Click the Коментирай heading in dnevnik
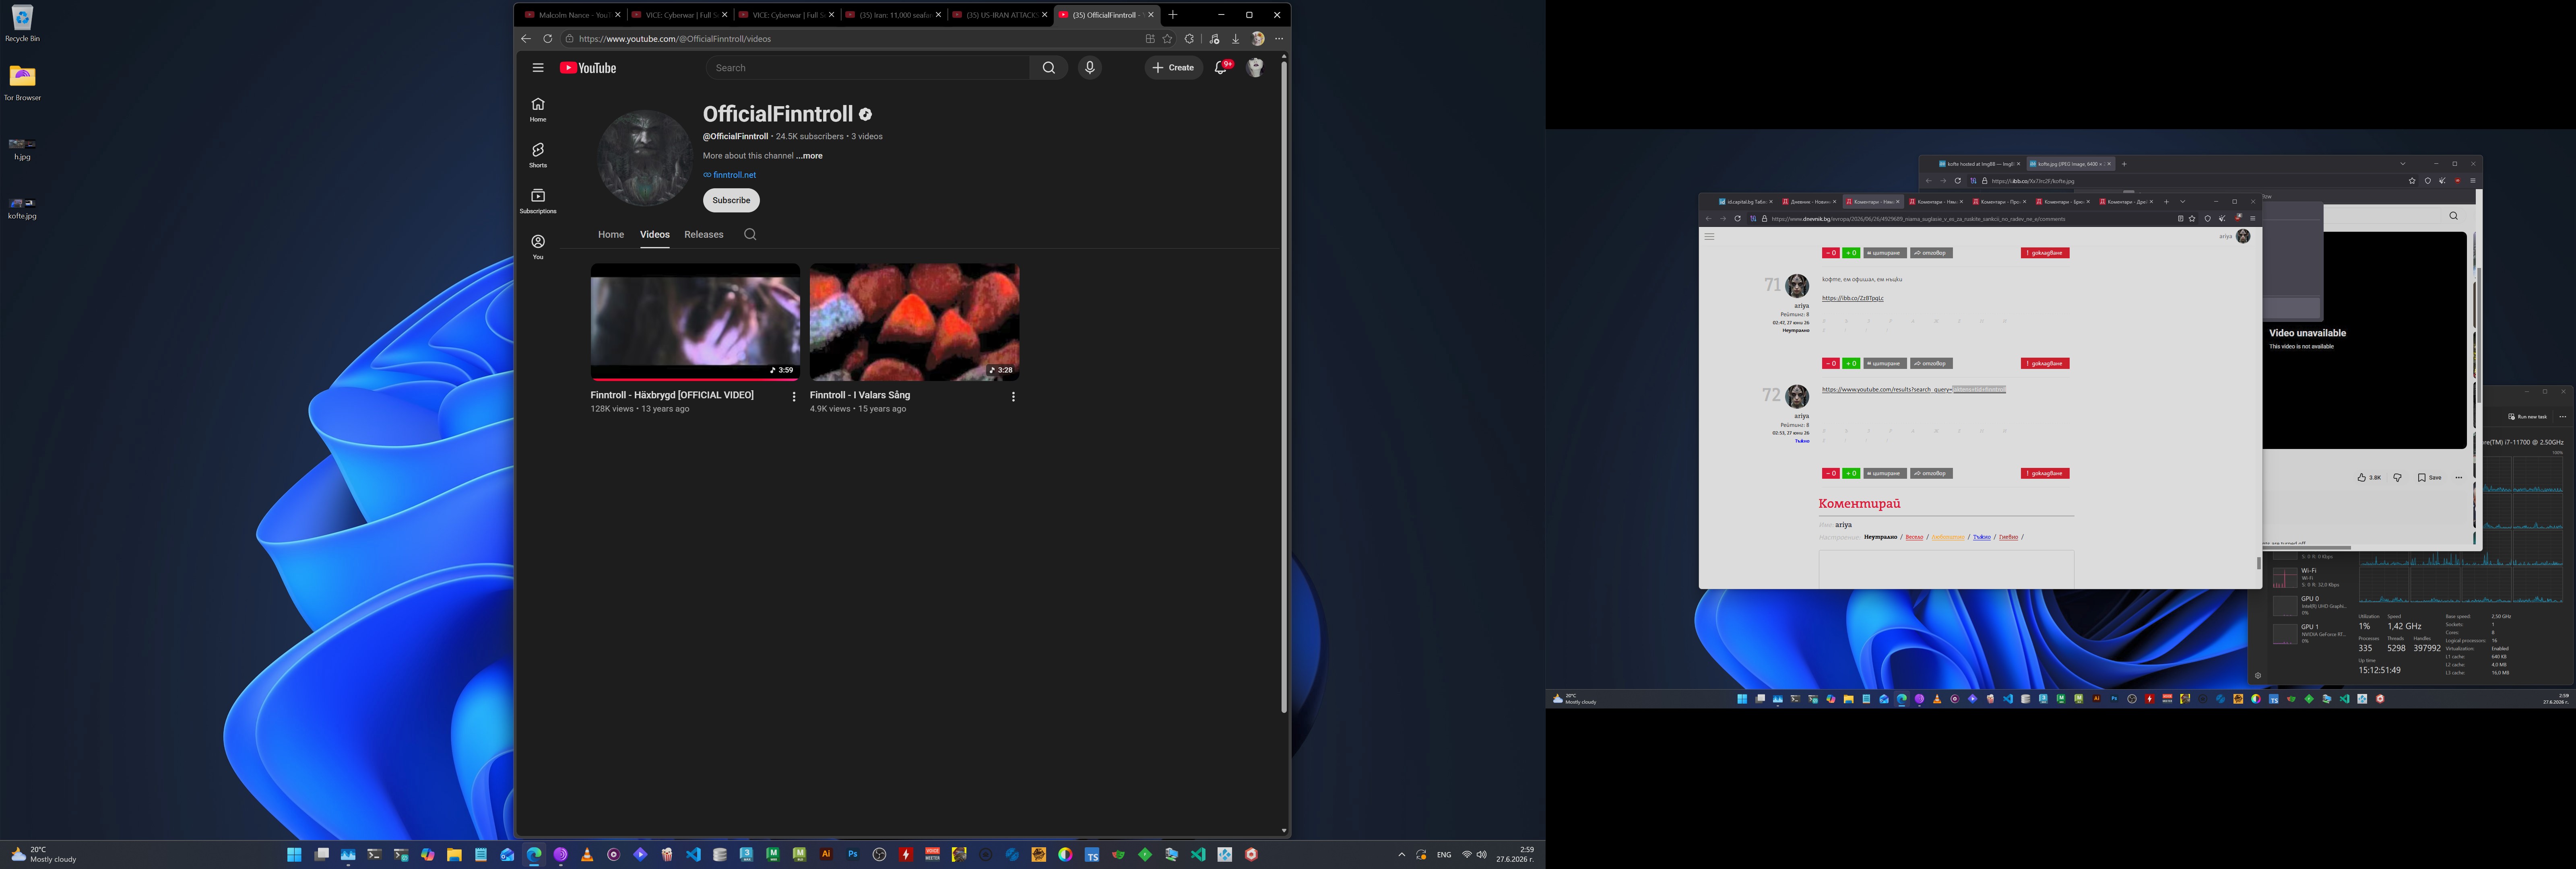Image resolution: width=2576 pixels, height=869 pixels. coord(1859,504)
